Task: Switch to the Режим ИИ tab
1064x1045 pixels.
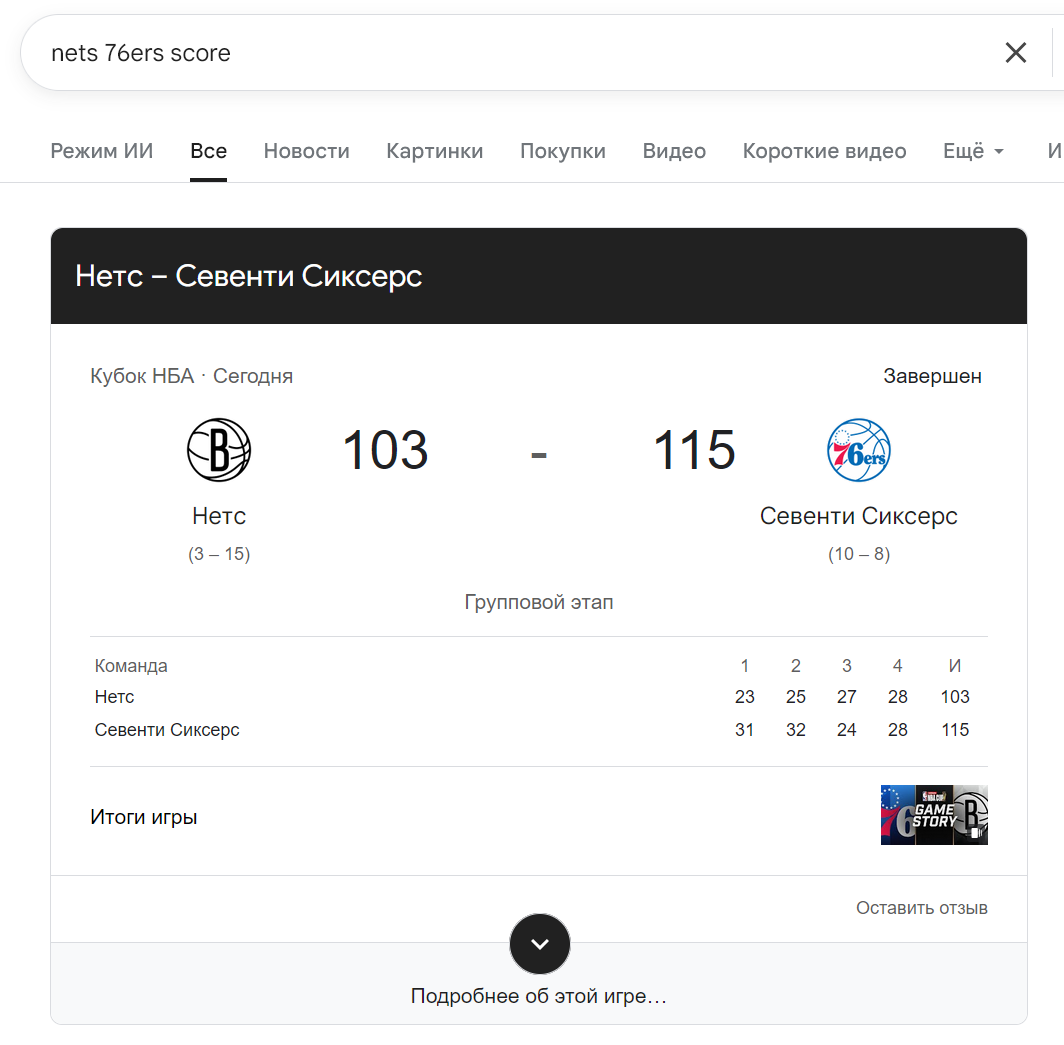Action: pos(102,151)
